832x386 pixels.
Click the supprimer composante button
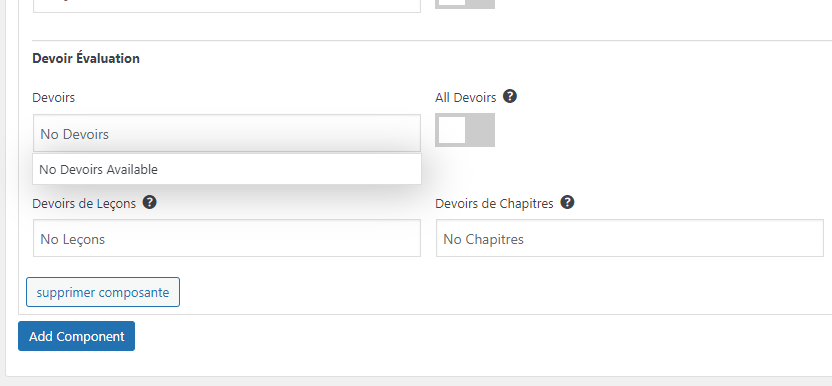click(x=103, y=292)
